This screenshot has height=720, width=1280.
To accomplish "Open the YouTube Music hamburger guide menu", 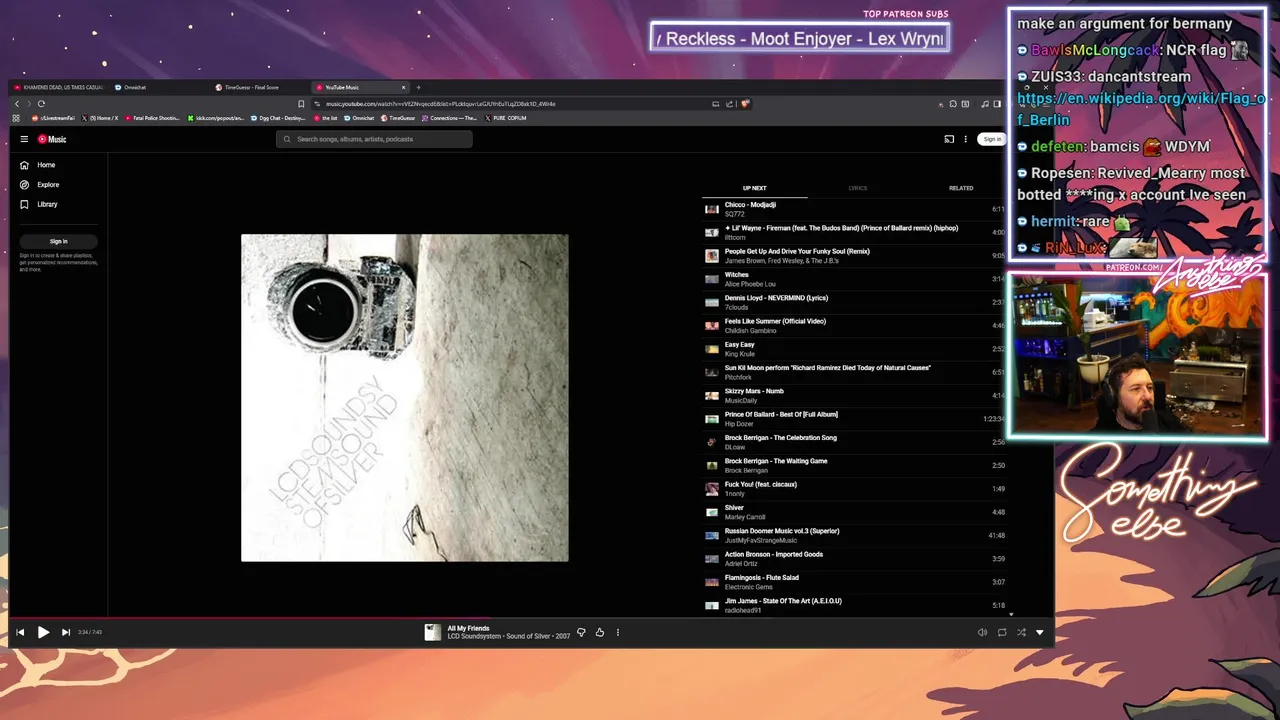I will point(24,139).
